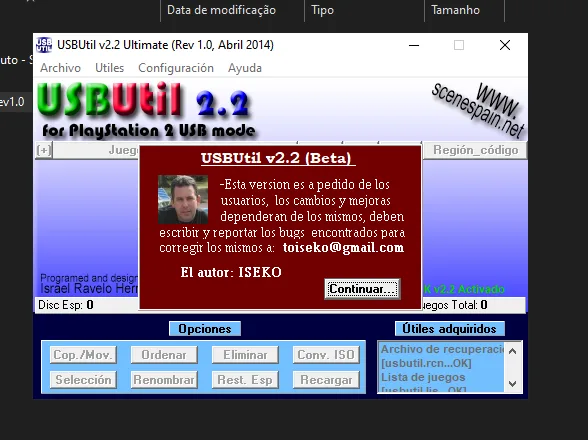The image size is (588, 440).
Task: Click the Tamanho column header in Explorer window
Action: pos(455,10)
